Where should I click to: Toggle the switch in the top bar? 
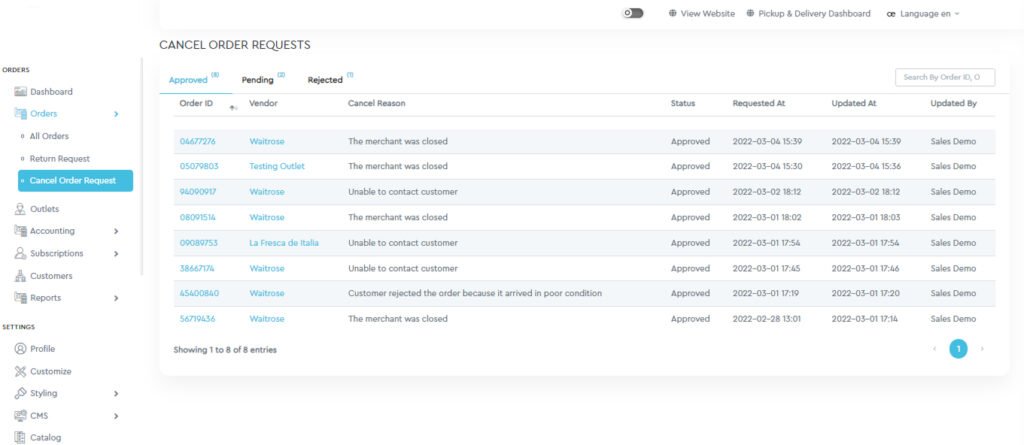tap(632, 14)
